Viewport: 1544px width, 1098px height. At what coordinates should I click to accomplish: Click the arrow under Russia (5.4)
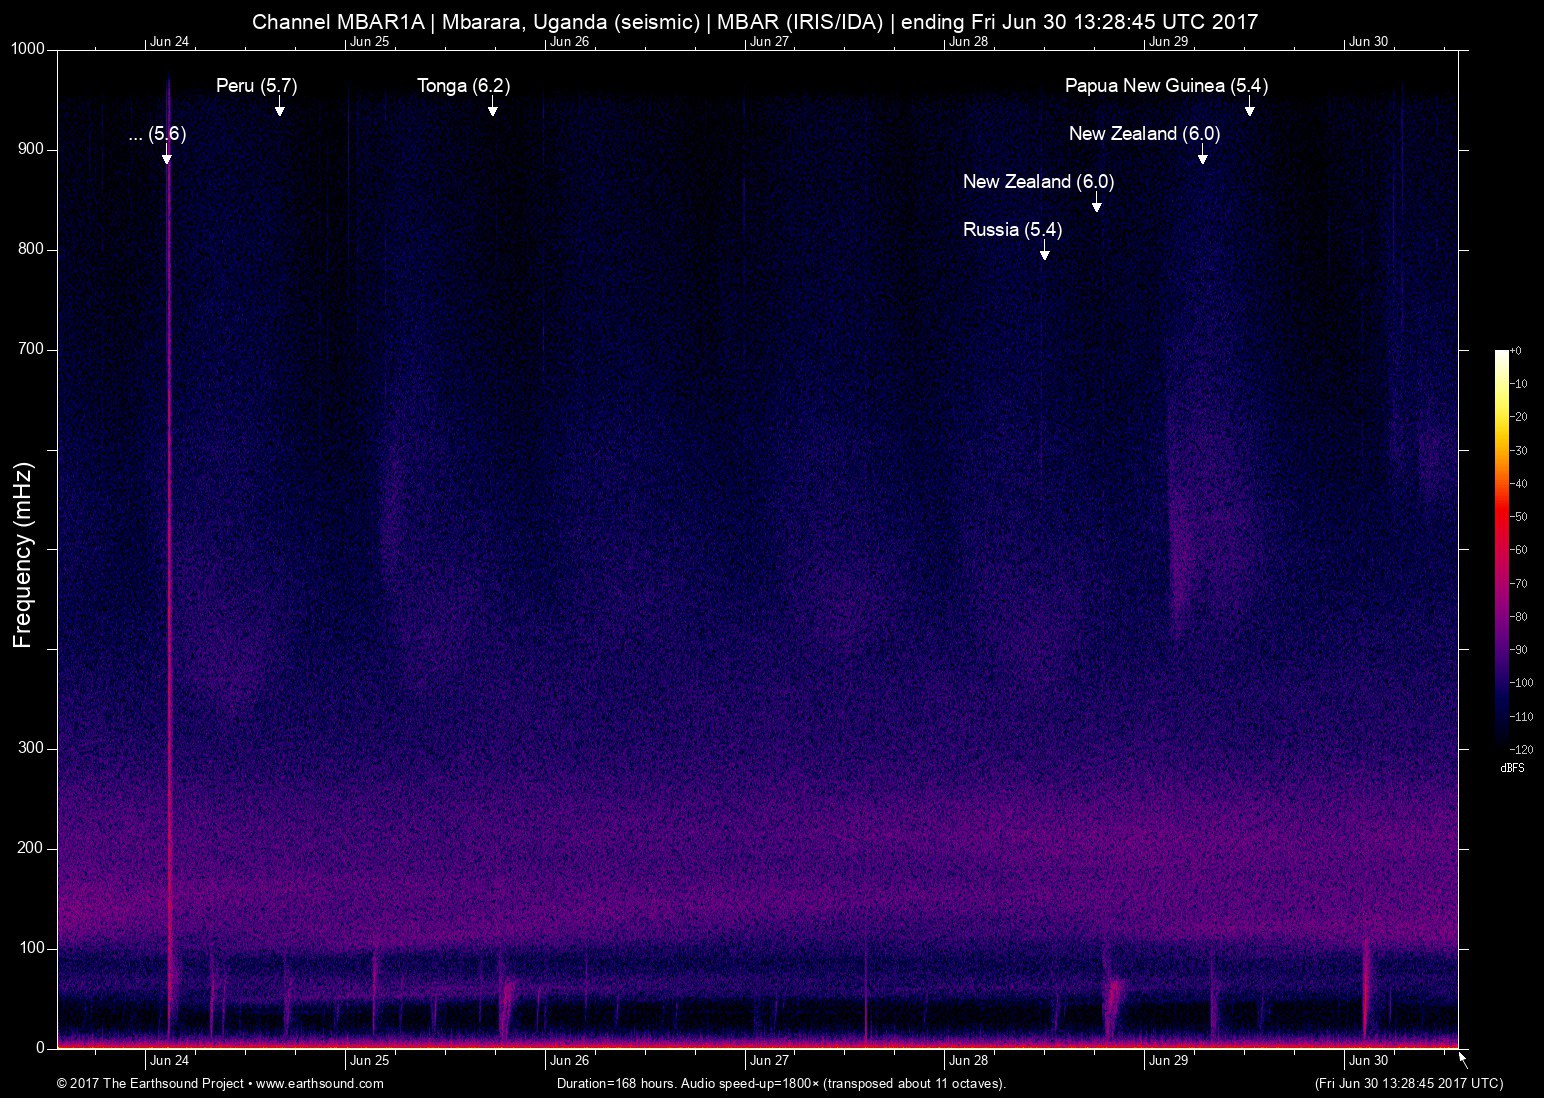point(1044,251)
